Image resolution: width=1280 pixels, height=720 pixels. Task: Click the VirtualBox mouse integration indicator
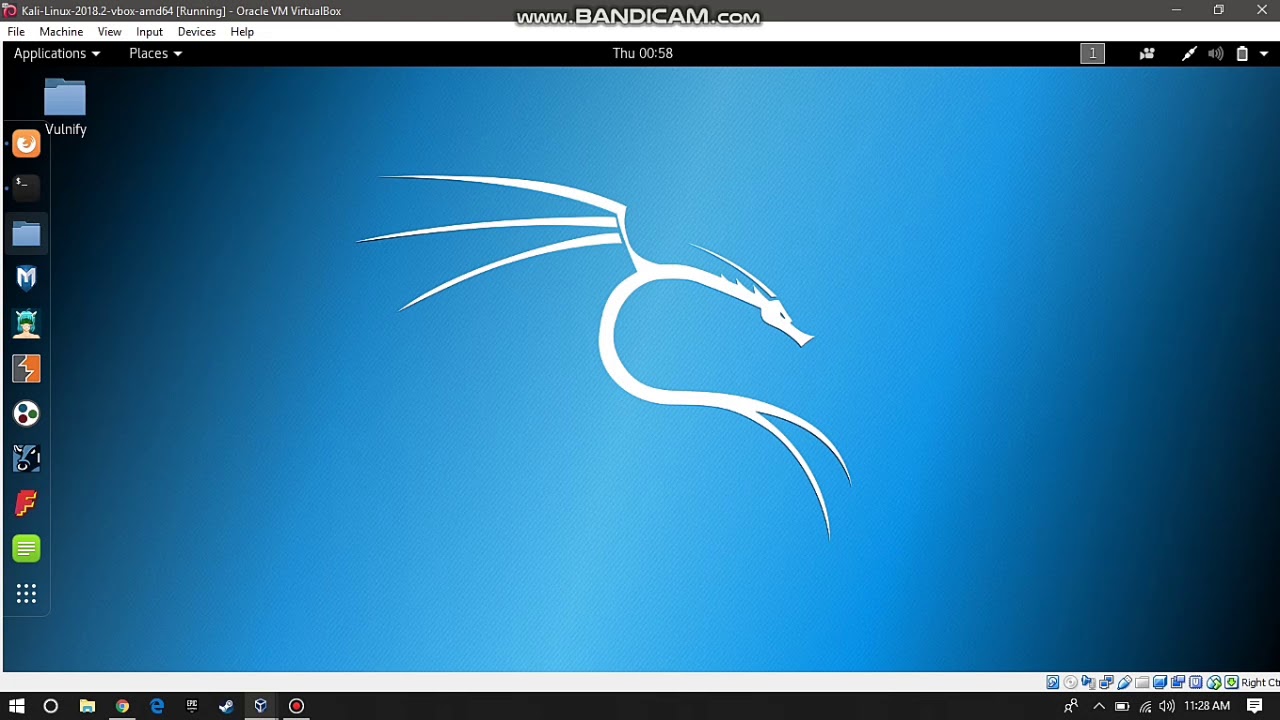coord(1214,682)
